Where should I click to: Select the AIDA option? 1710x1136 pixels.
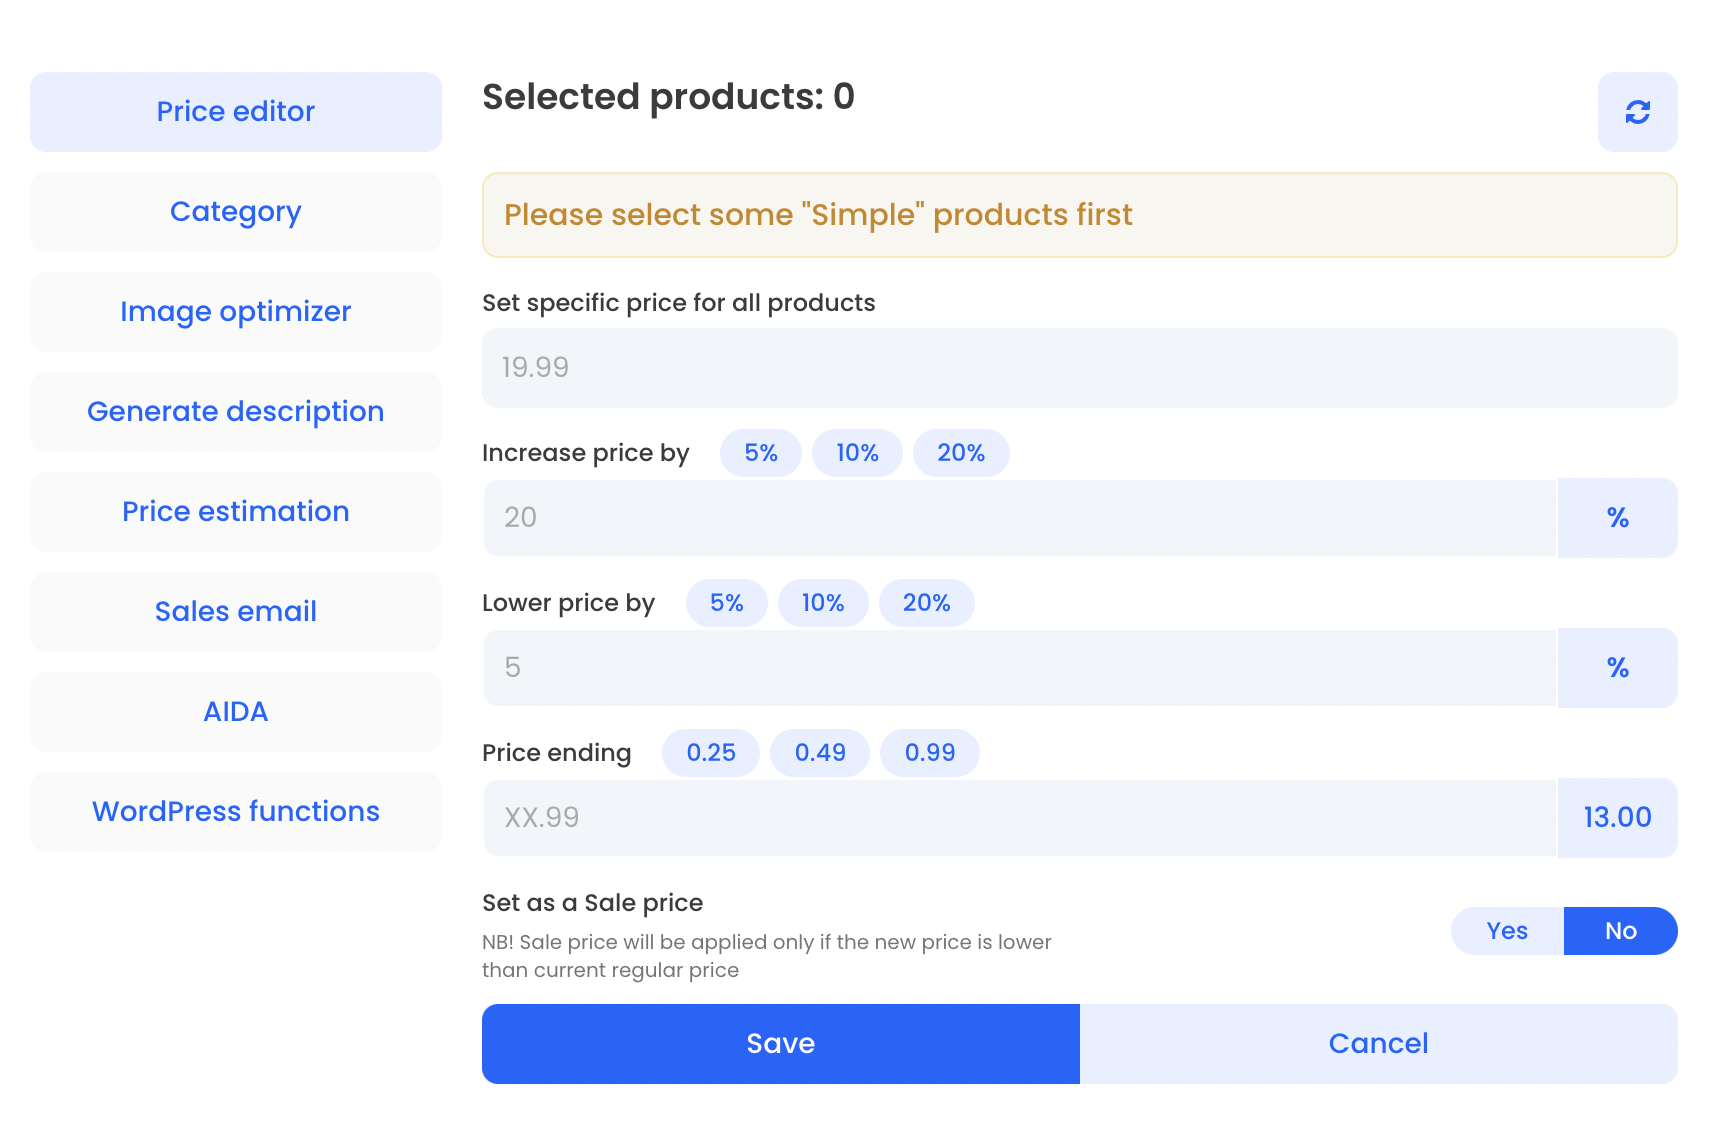(x=236, y=712)
